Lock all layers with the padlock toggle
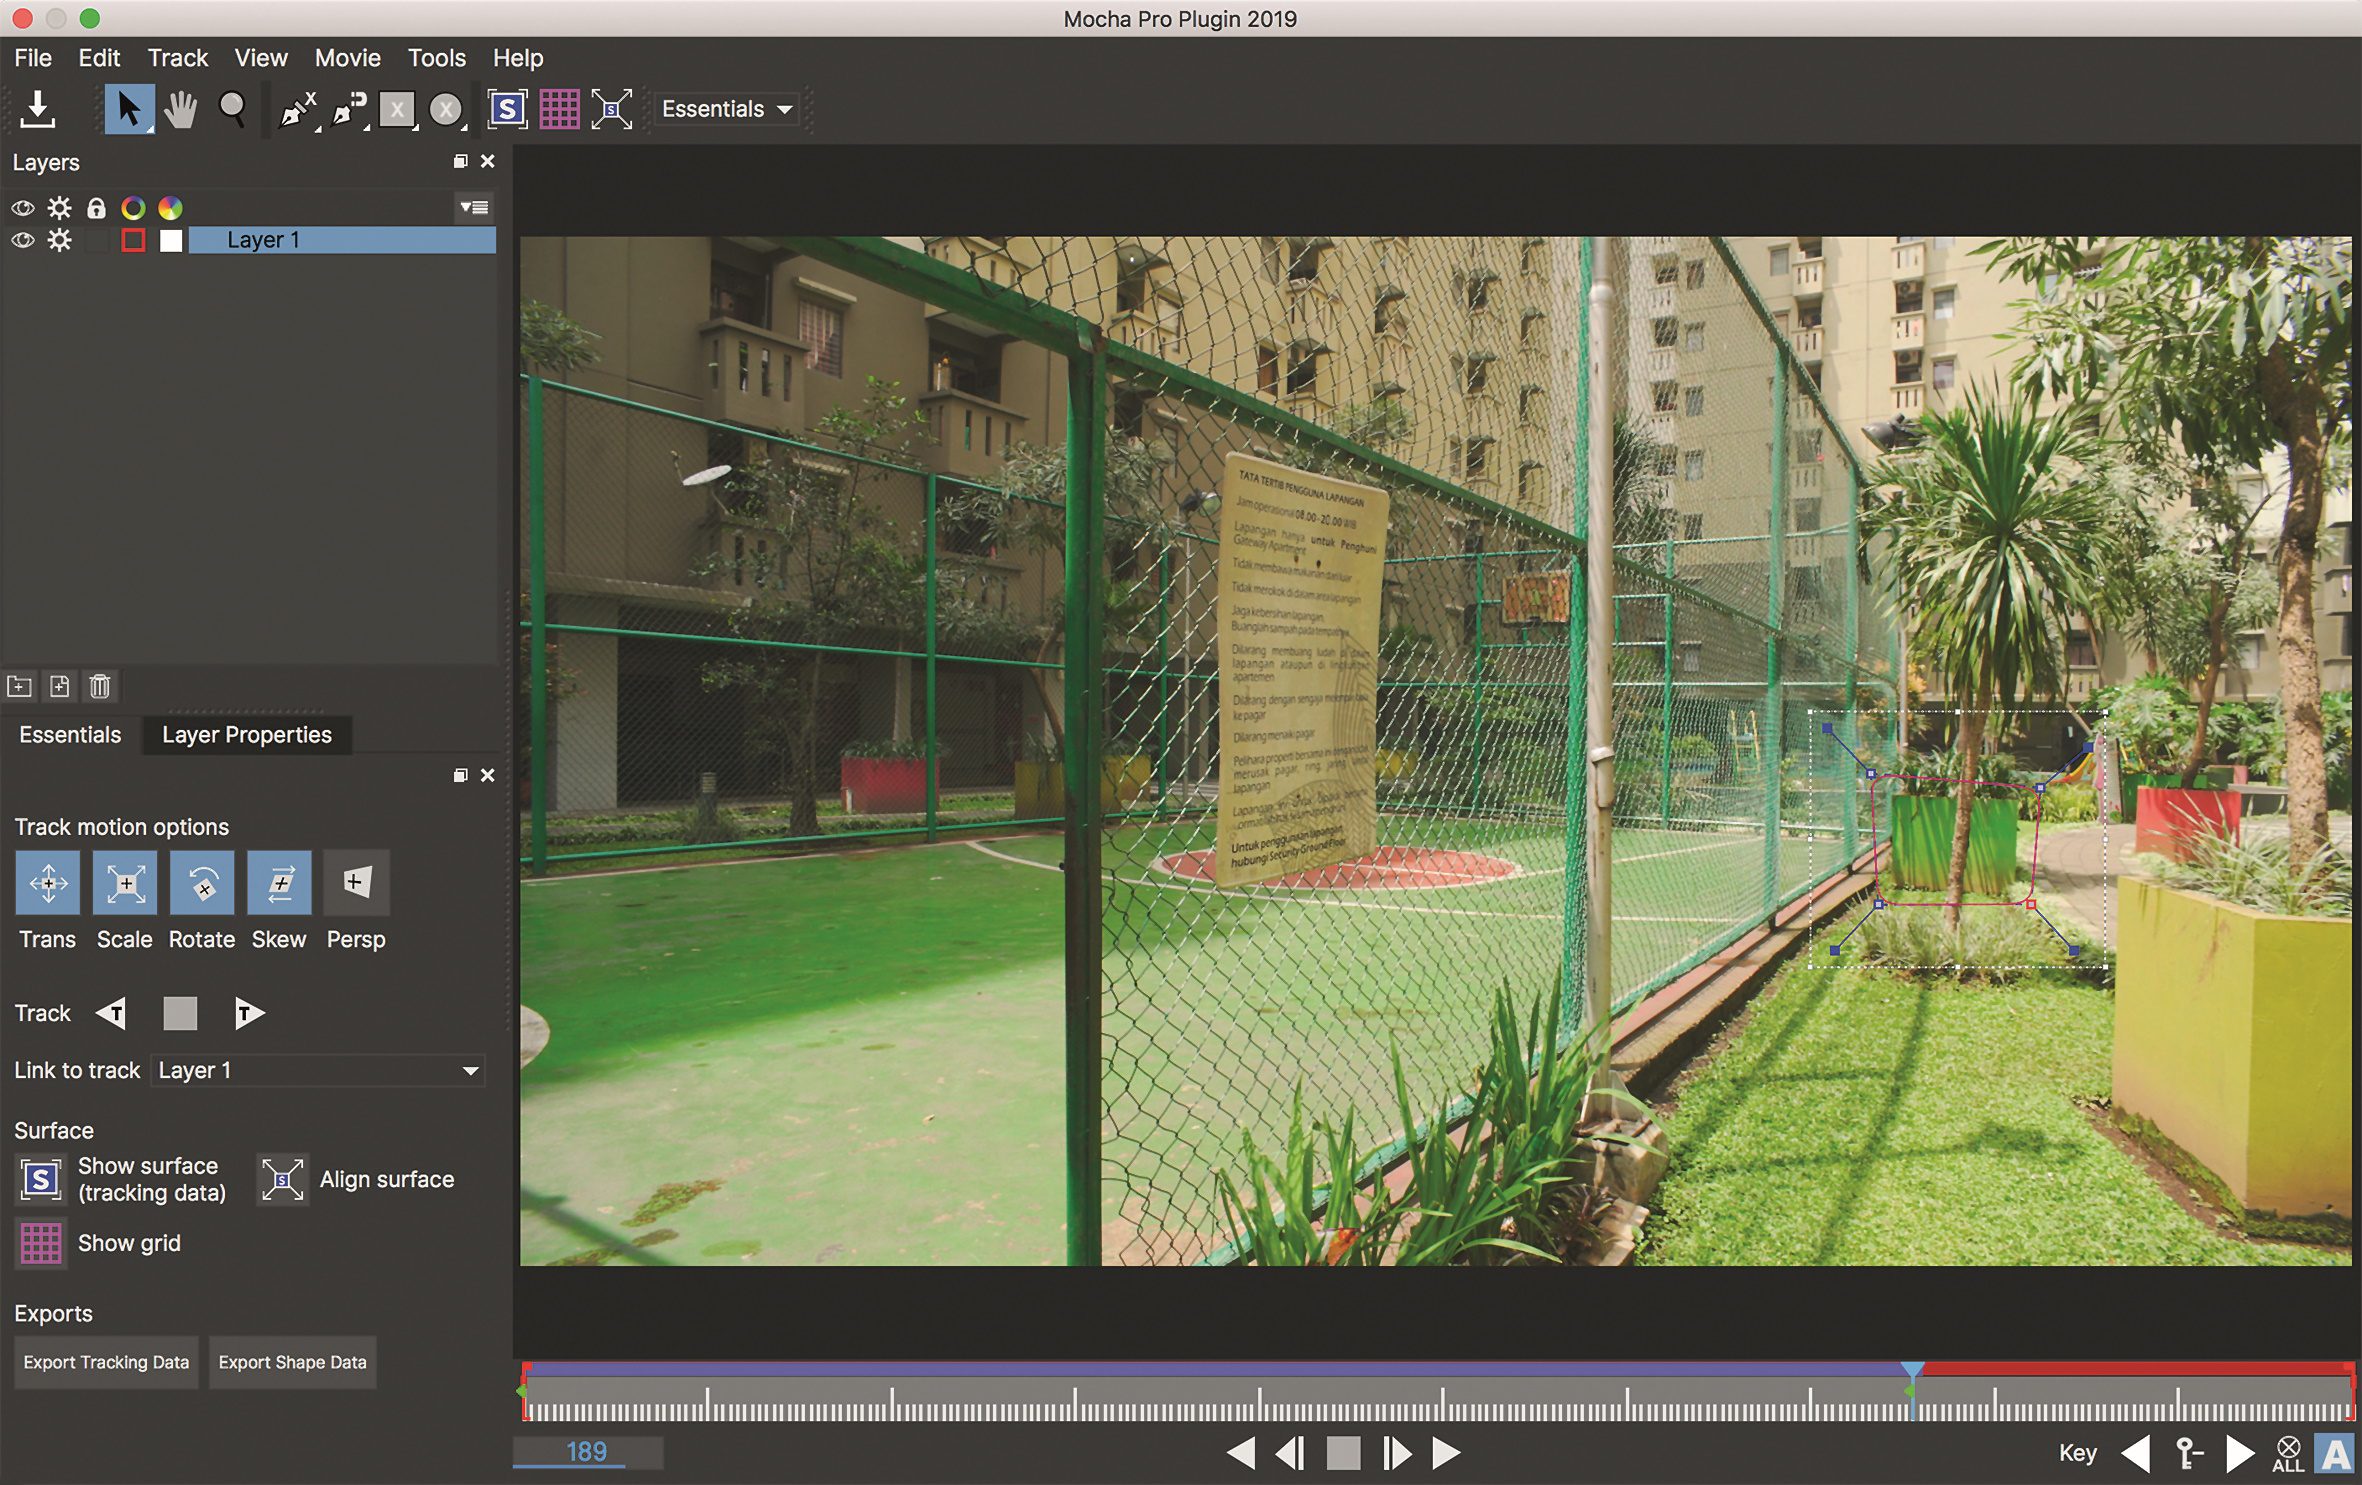This screenshot has height=1485, width=2362. pyautogui.click(x=96, y=208)
